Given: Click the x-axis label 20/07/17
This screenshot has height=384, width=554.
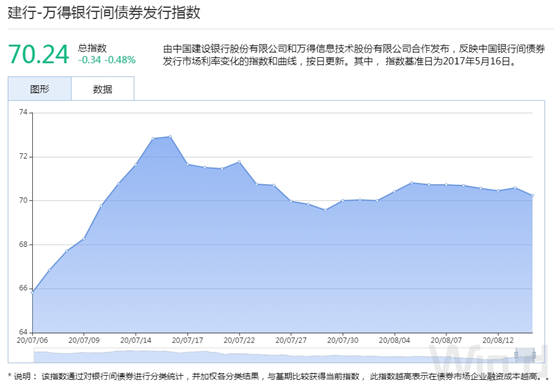Looking at the screenshot, I should click(x=188, y=341).
